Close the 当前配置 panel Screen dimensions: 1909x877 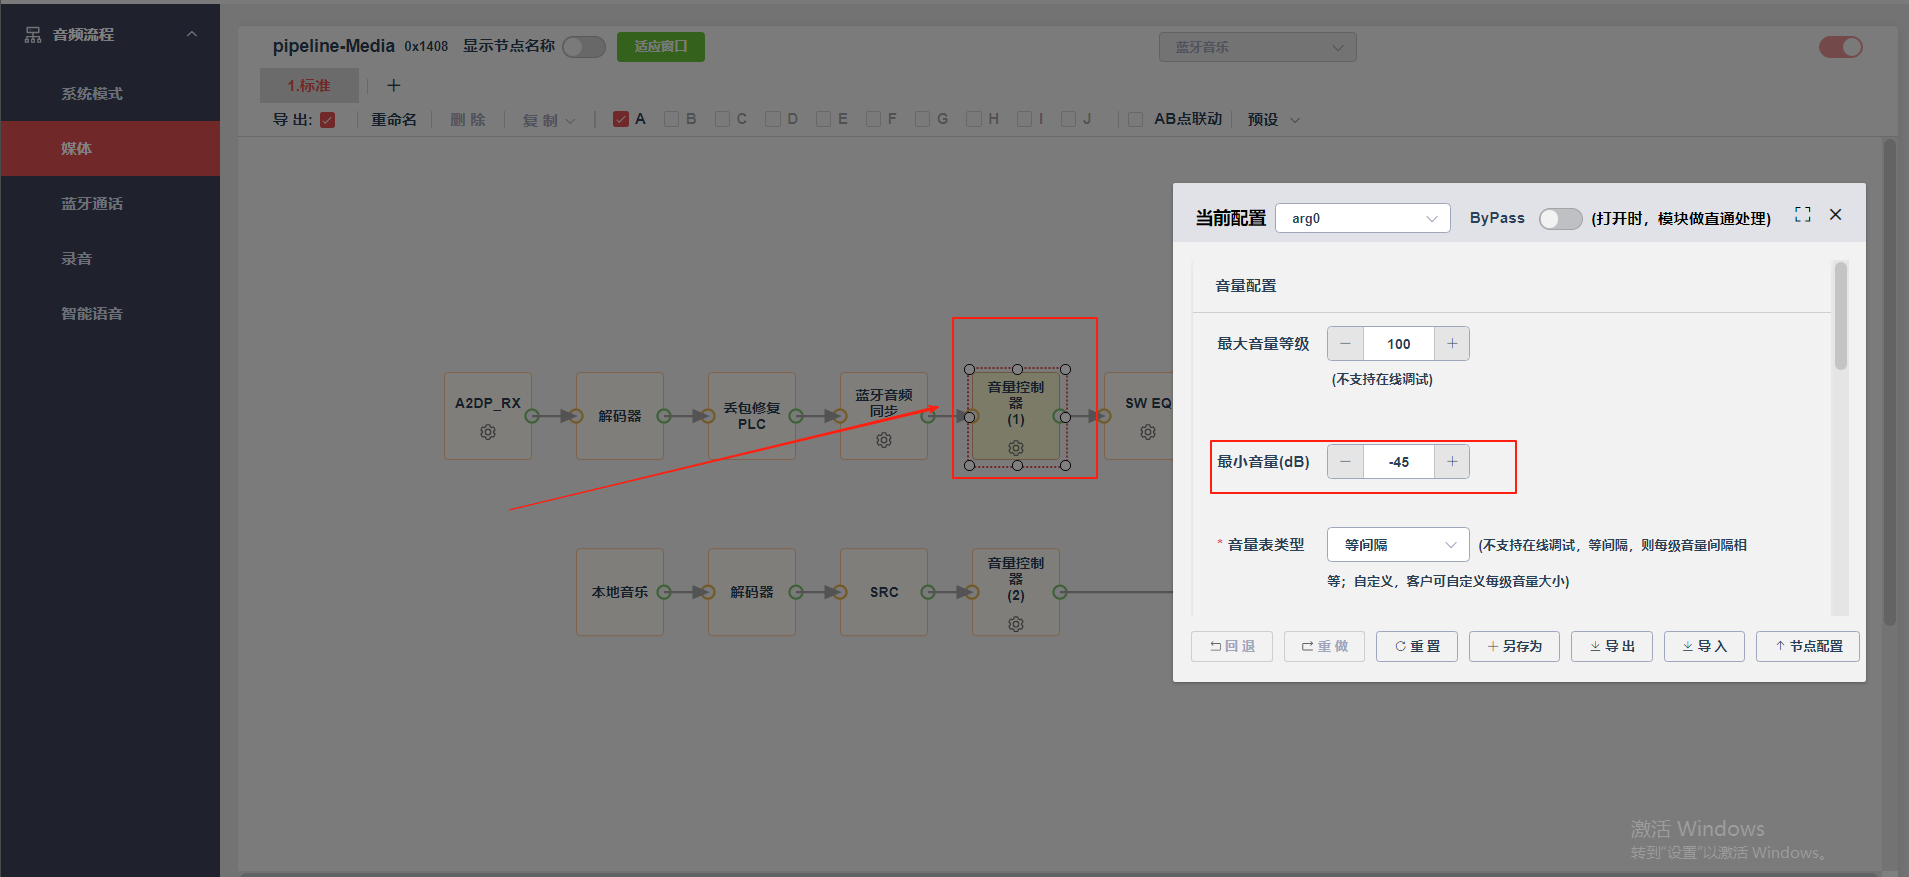pos(1836,215)
